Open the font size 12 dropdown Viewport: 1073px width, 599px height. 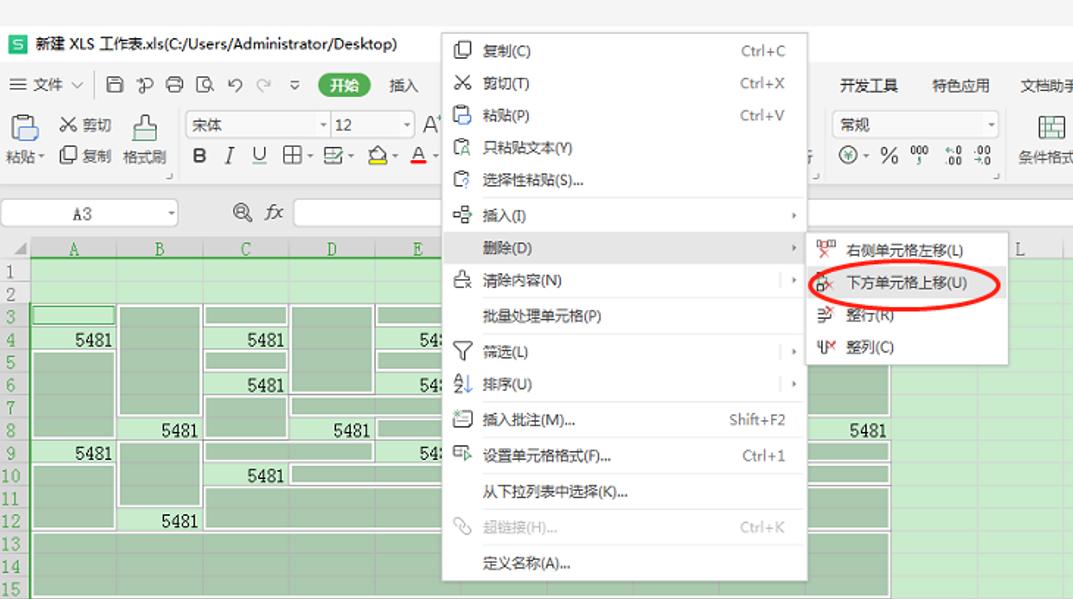pos(372,123)
